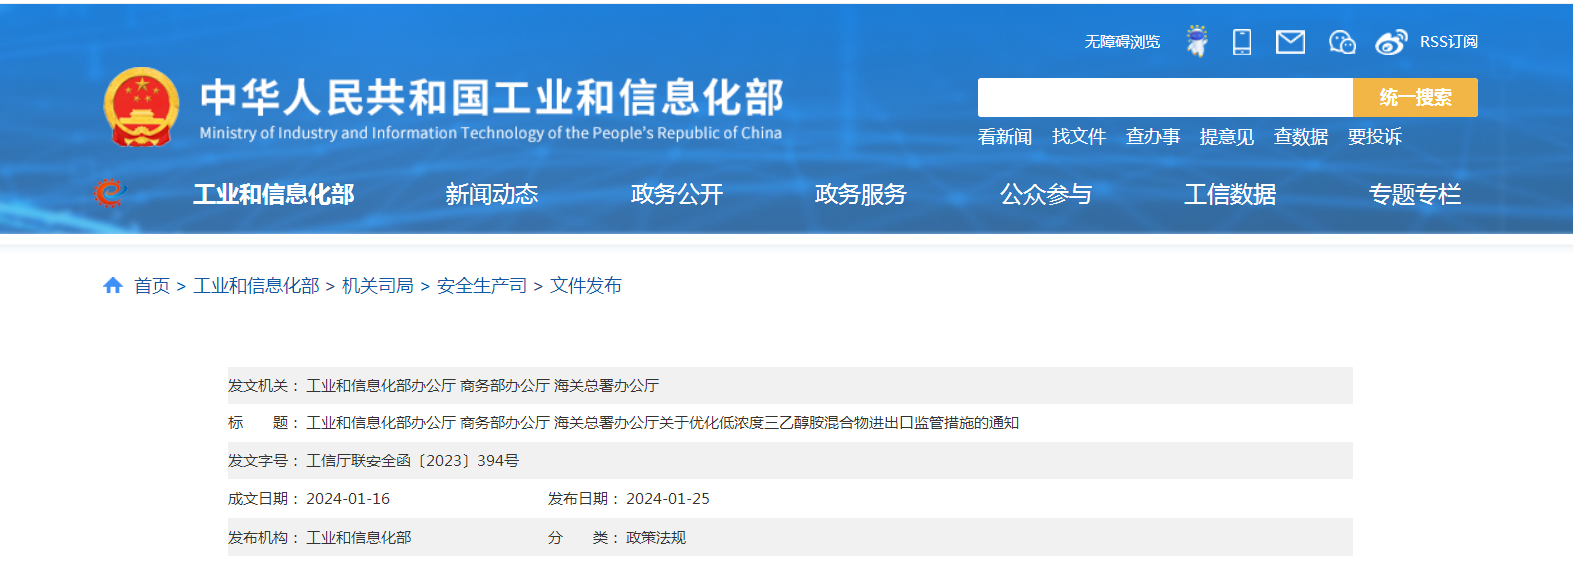This screenshot has width=1573, height=573.
Task: Click the document number 工信厅联安全函〔2023〕394号
Action: [x=412, y=461]
